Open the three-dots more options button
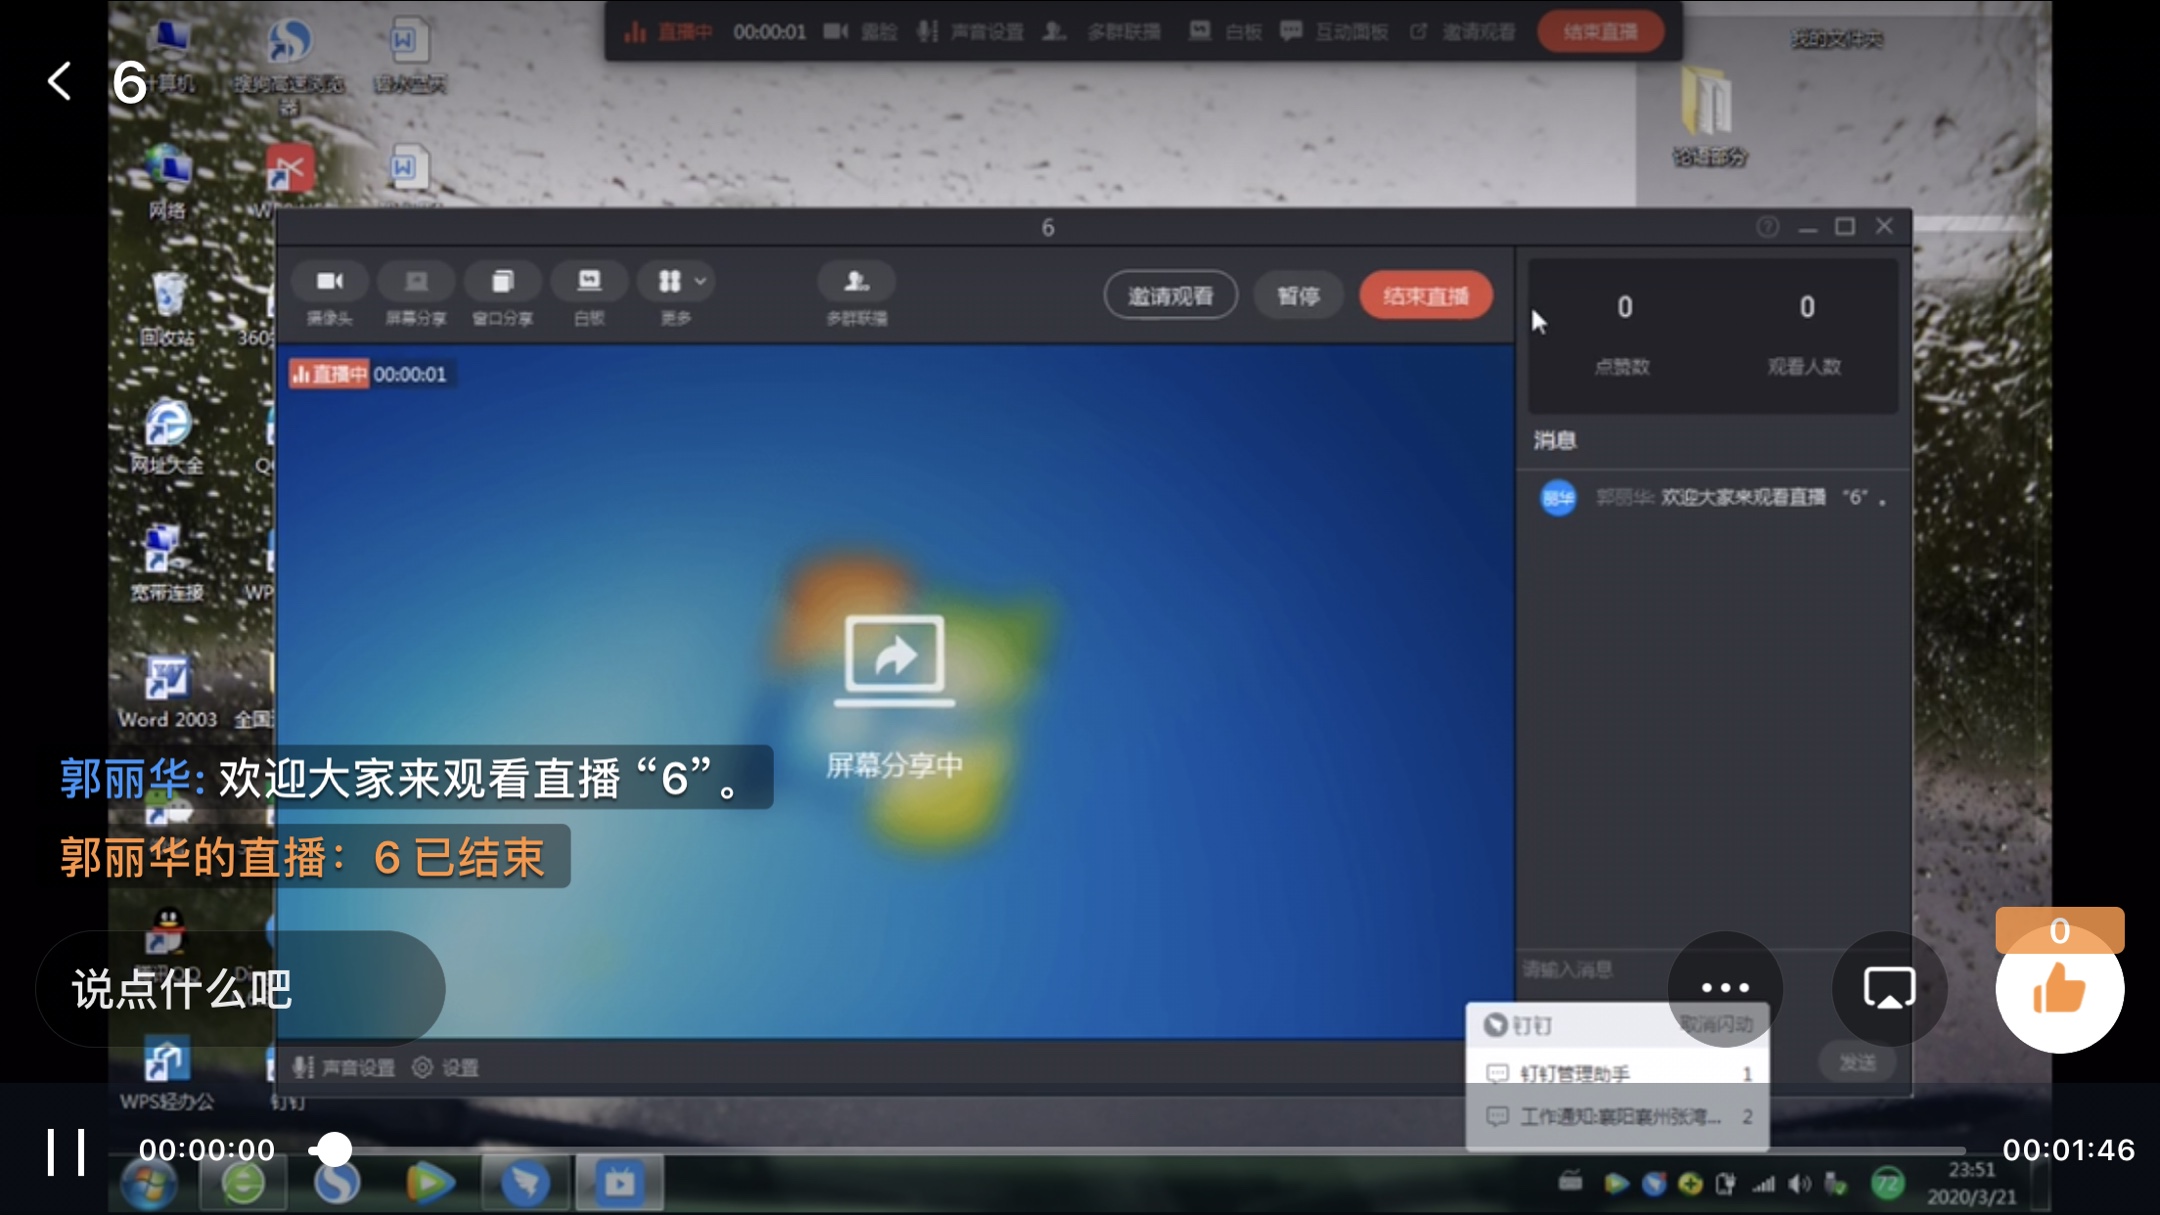This screenshot has width=2160, height=1215. pos(1725,988)
